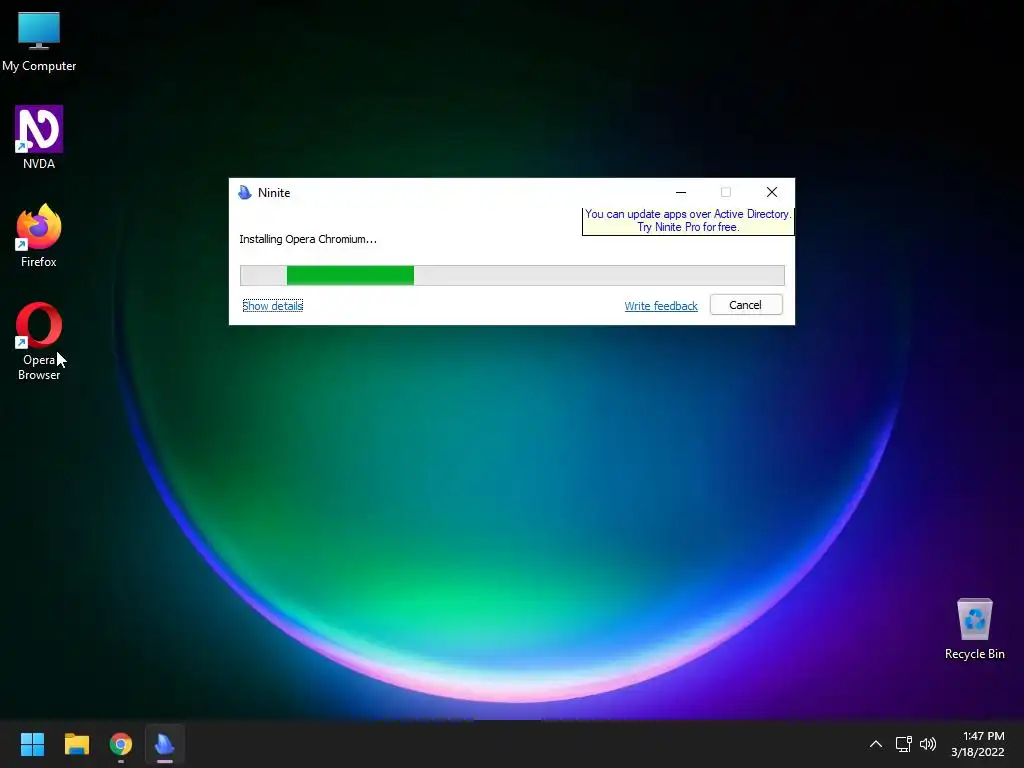Viewport: 1024px width, 768px height.
Task: Click the 'Installing Opera Chromium...' status text
Action: tap(308, 239)
